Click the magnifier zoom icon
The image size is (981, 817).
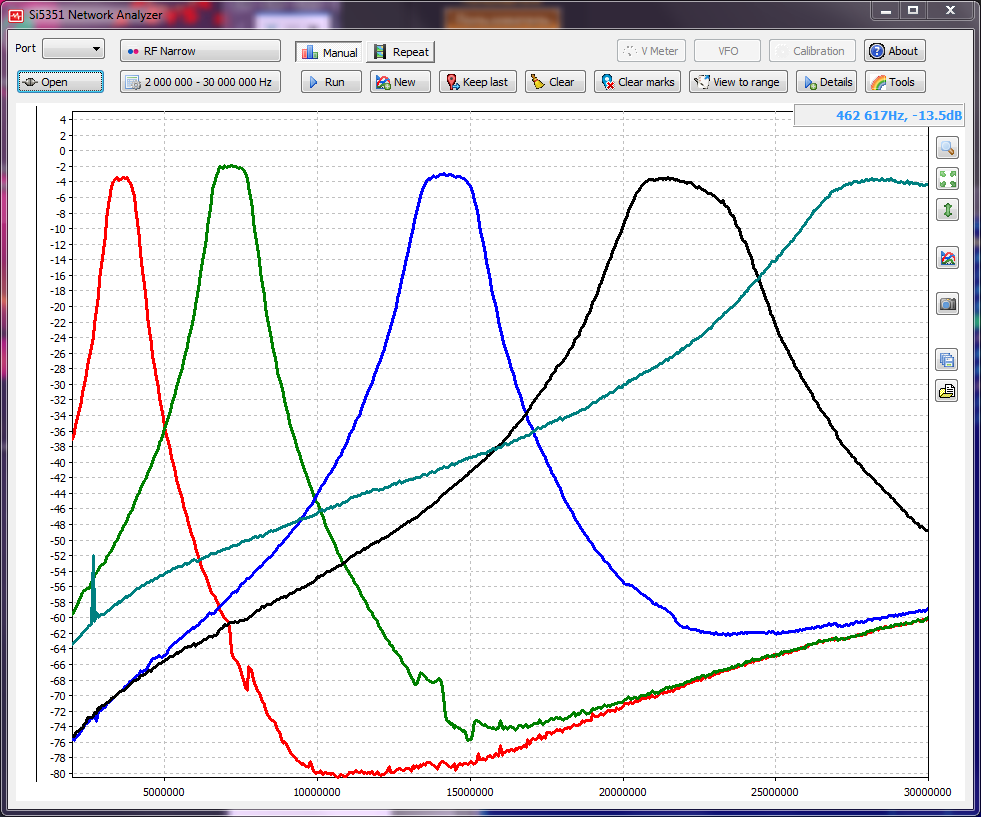click(946, 148)
